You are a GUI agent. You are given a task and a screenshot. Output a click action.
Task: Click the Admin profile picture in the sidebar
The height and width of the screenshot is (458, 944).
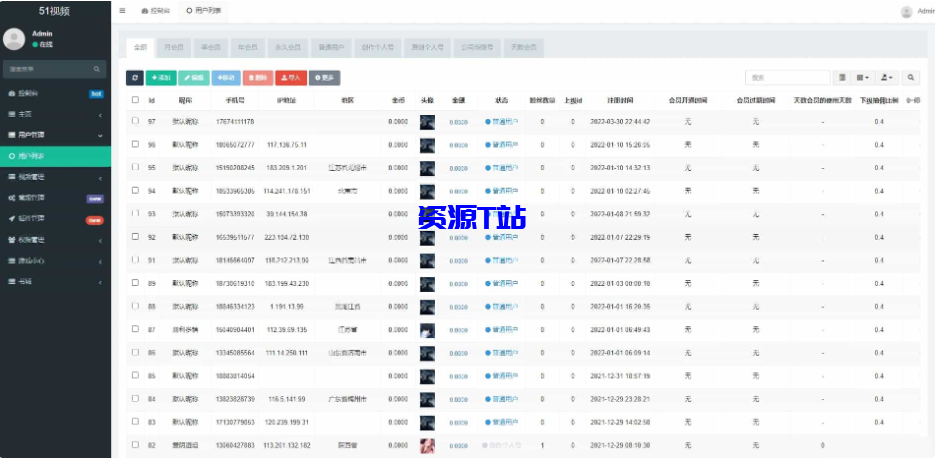14,39
